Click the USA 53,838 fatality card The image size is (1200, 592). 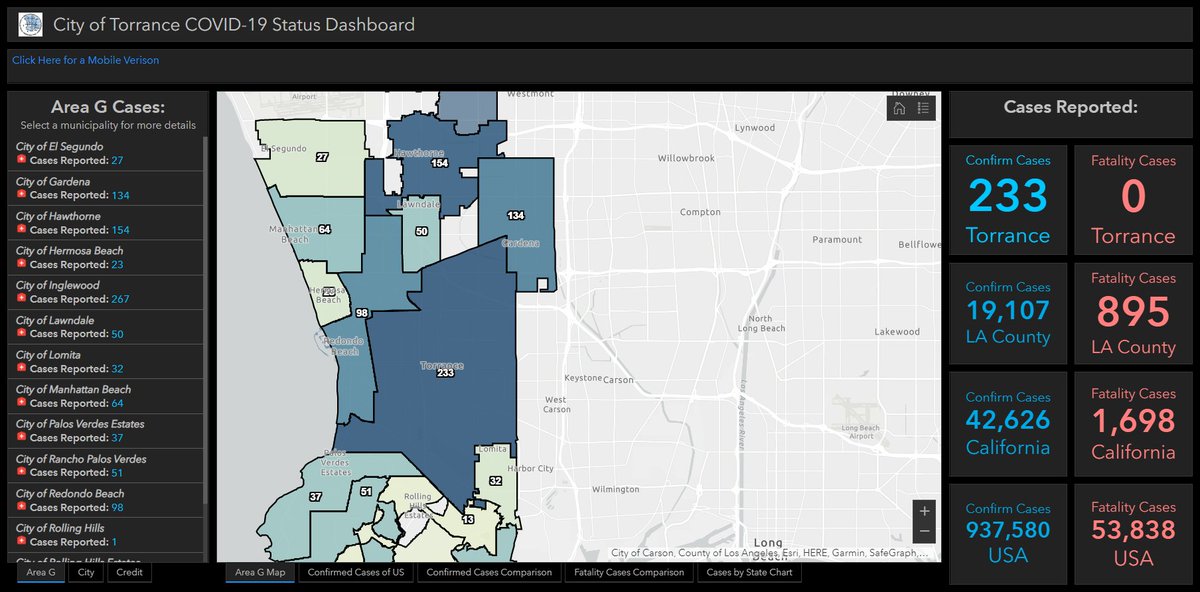pos(1133,534)
